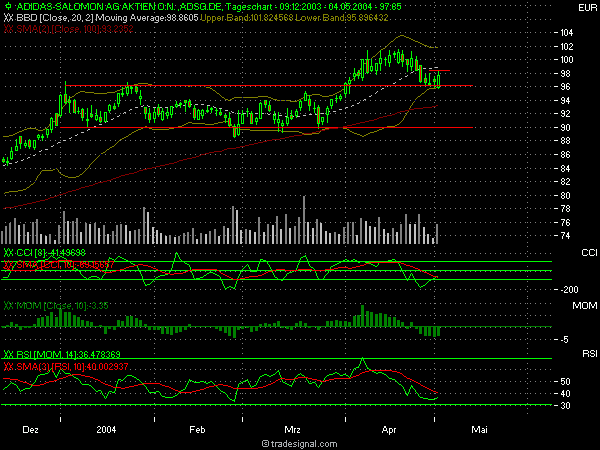Click the -5 momentum axis label
The image size is (600, 450).
(x=564, y=340)
